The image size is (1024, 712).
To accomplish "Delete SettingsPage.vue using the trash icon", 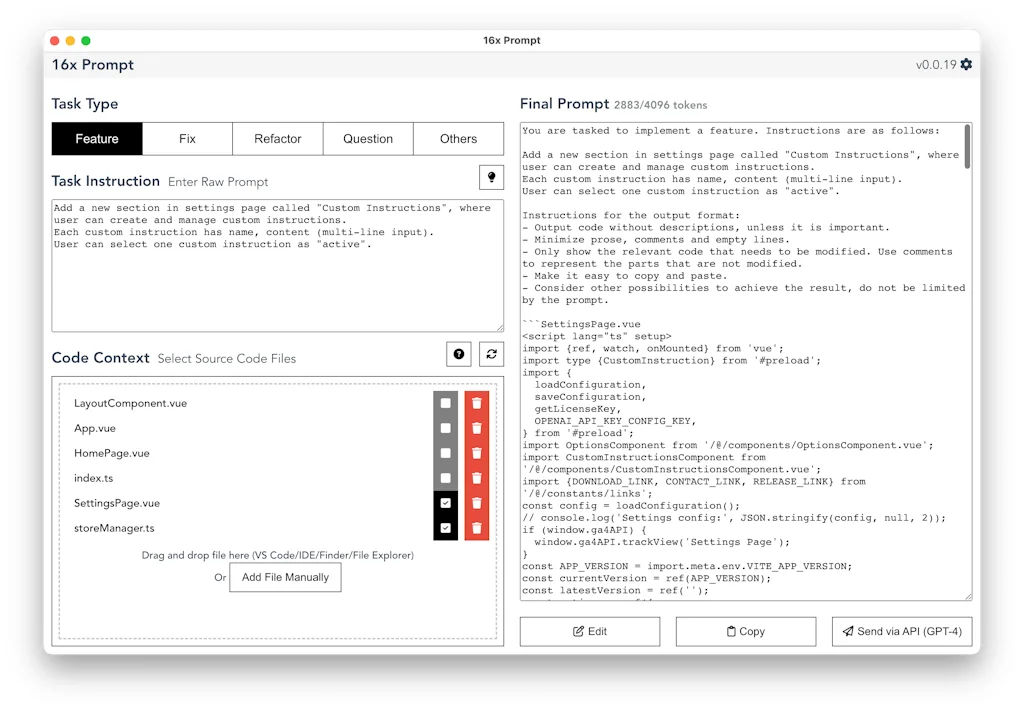I will tap(477, 503).
